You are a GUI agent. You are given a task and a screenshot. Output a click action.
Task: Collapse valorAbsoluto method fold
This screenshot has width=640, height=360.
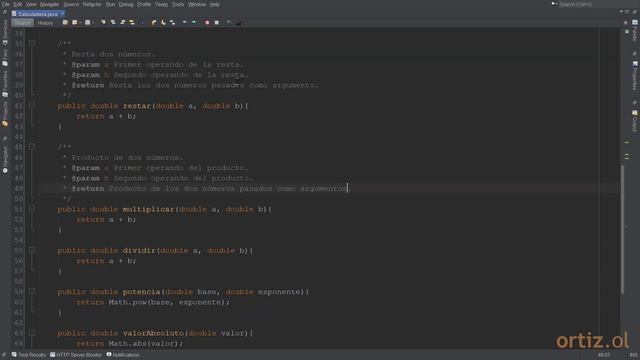point(32,333)
